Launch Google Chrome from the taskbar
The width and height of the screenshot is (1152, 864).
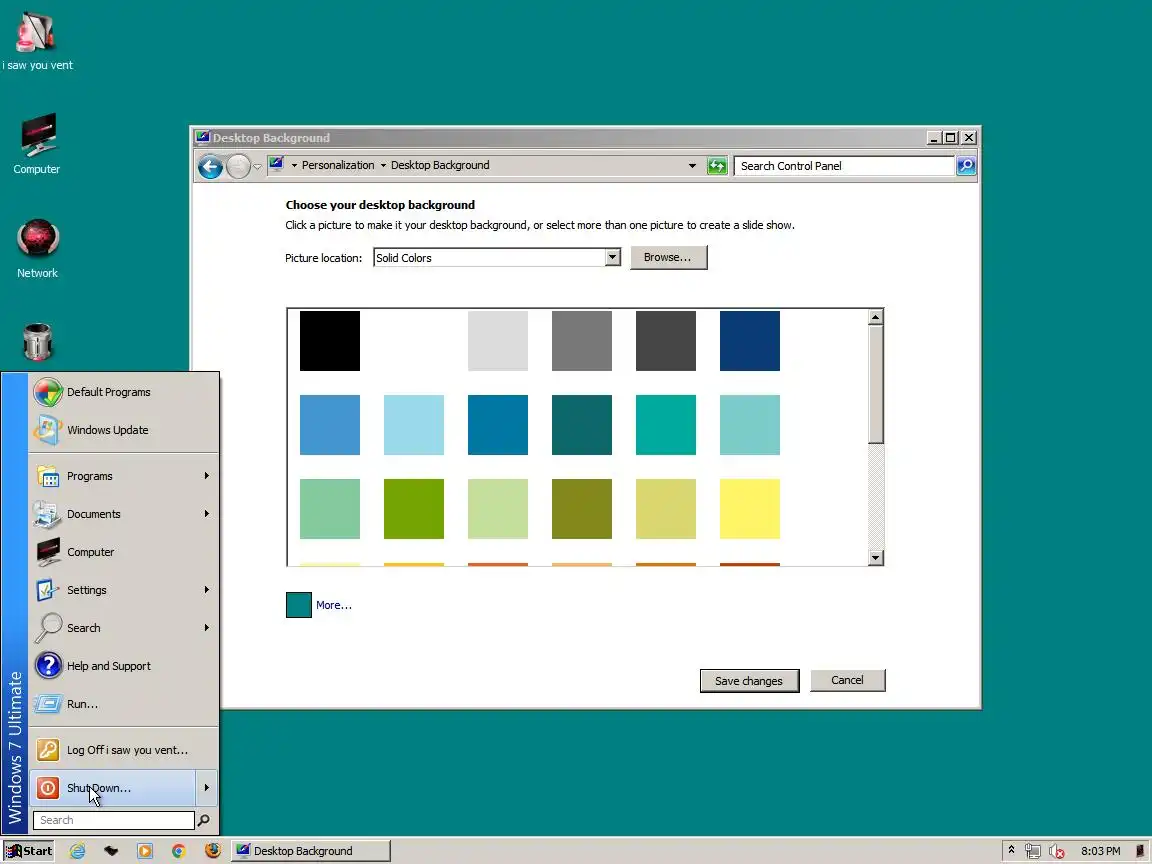[x=179, y=851]
